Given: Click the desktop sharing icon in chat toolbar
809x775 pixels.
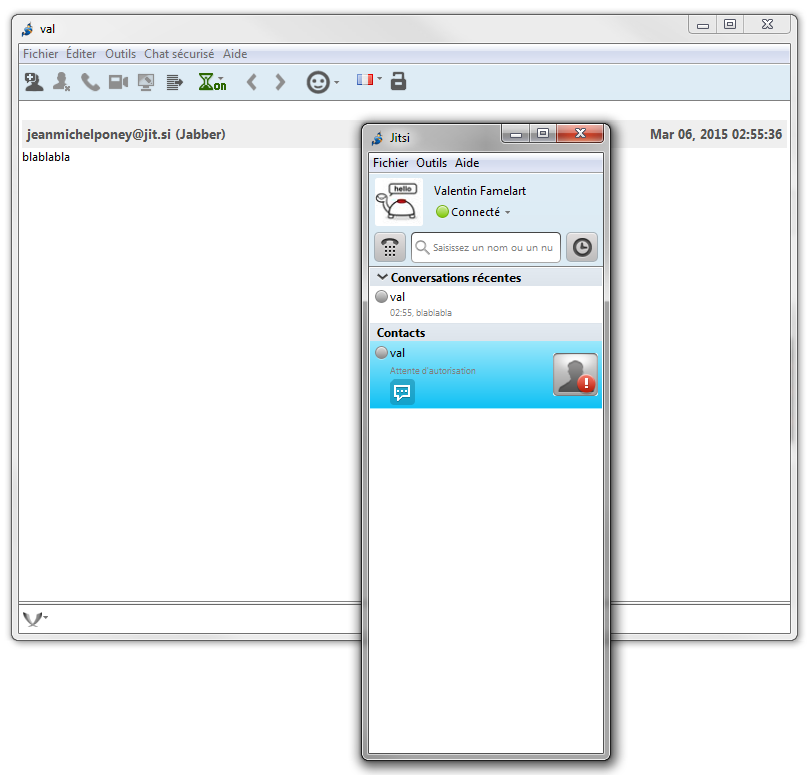Looking at the screenshot, I should pos(146,83).
